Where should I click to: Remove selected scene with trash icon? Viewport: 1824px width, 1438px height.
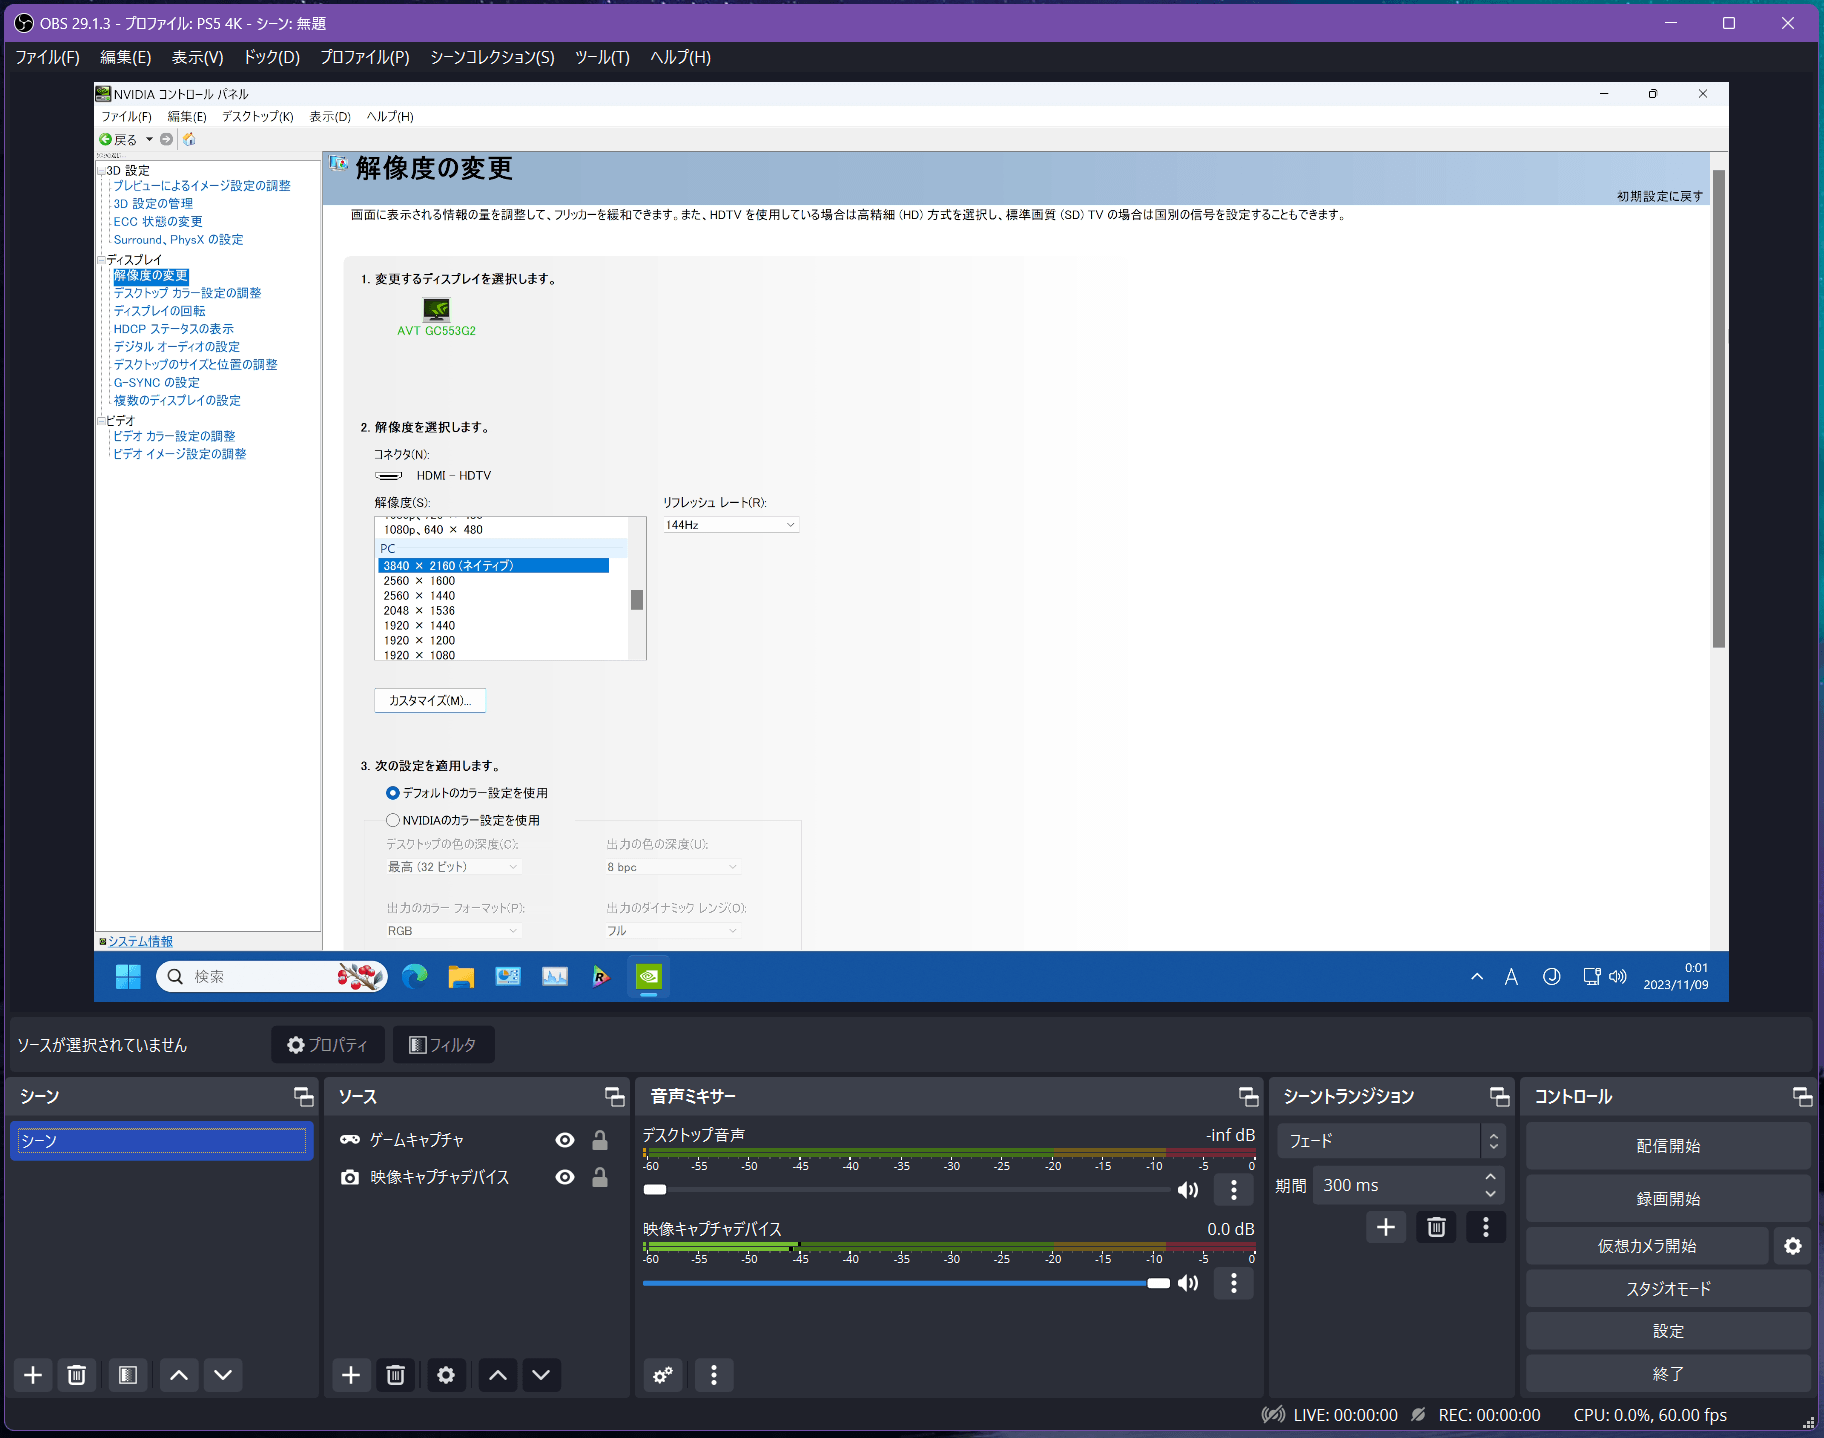point(76,1375)
